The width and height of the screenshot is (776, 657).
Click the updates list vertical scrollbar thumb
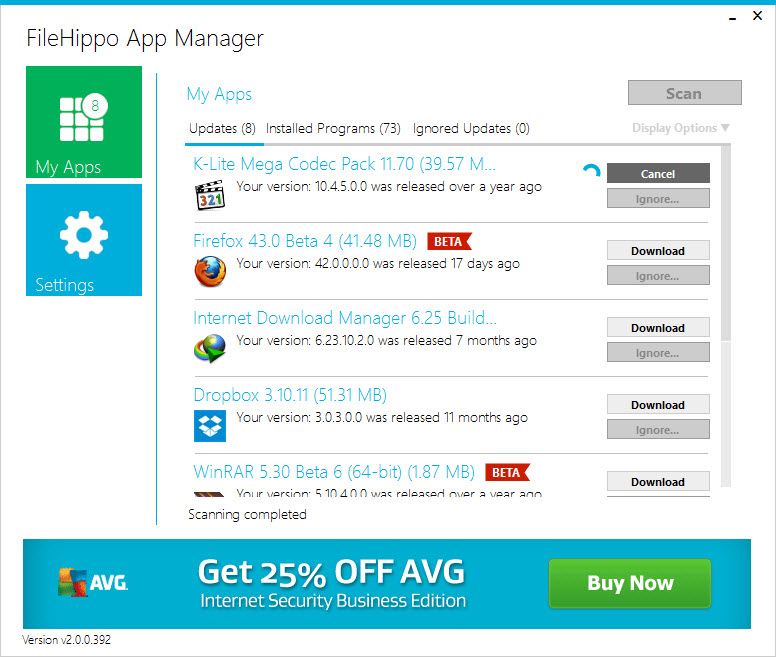726,242
